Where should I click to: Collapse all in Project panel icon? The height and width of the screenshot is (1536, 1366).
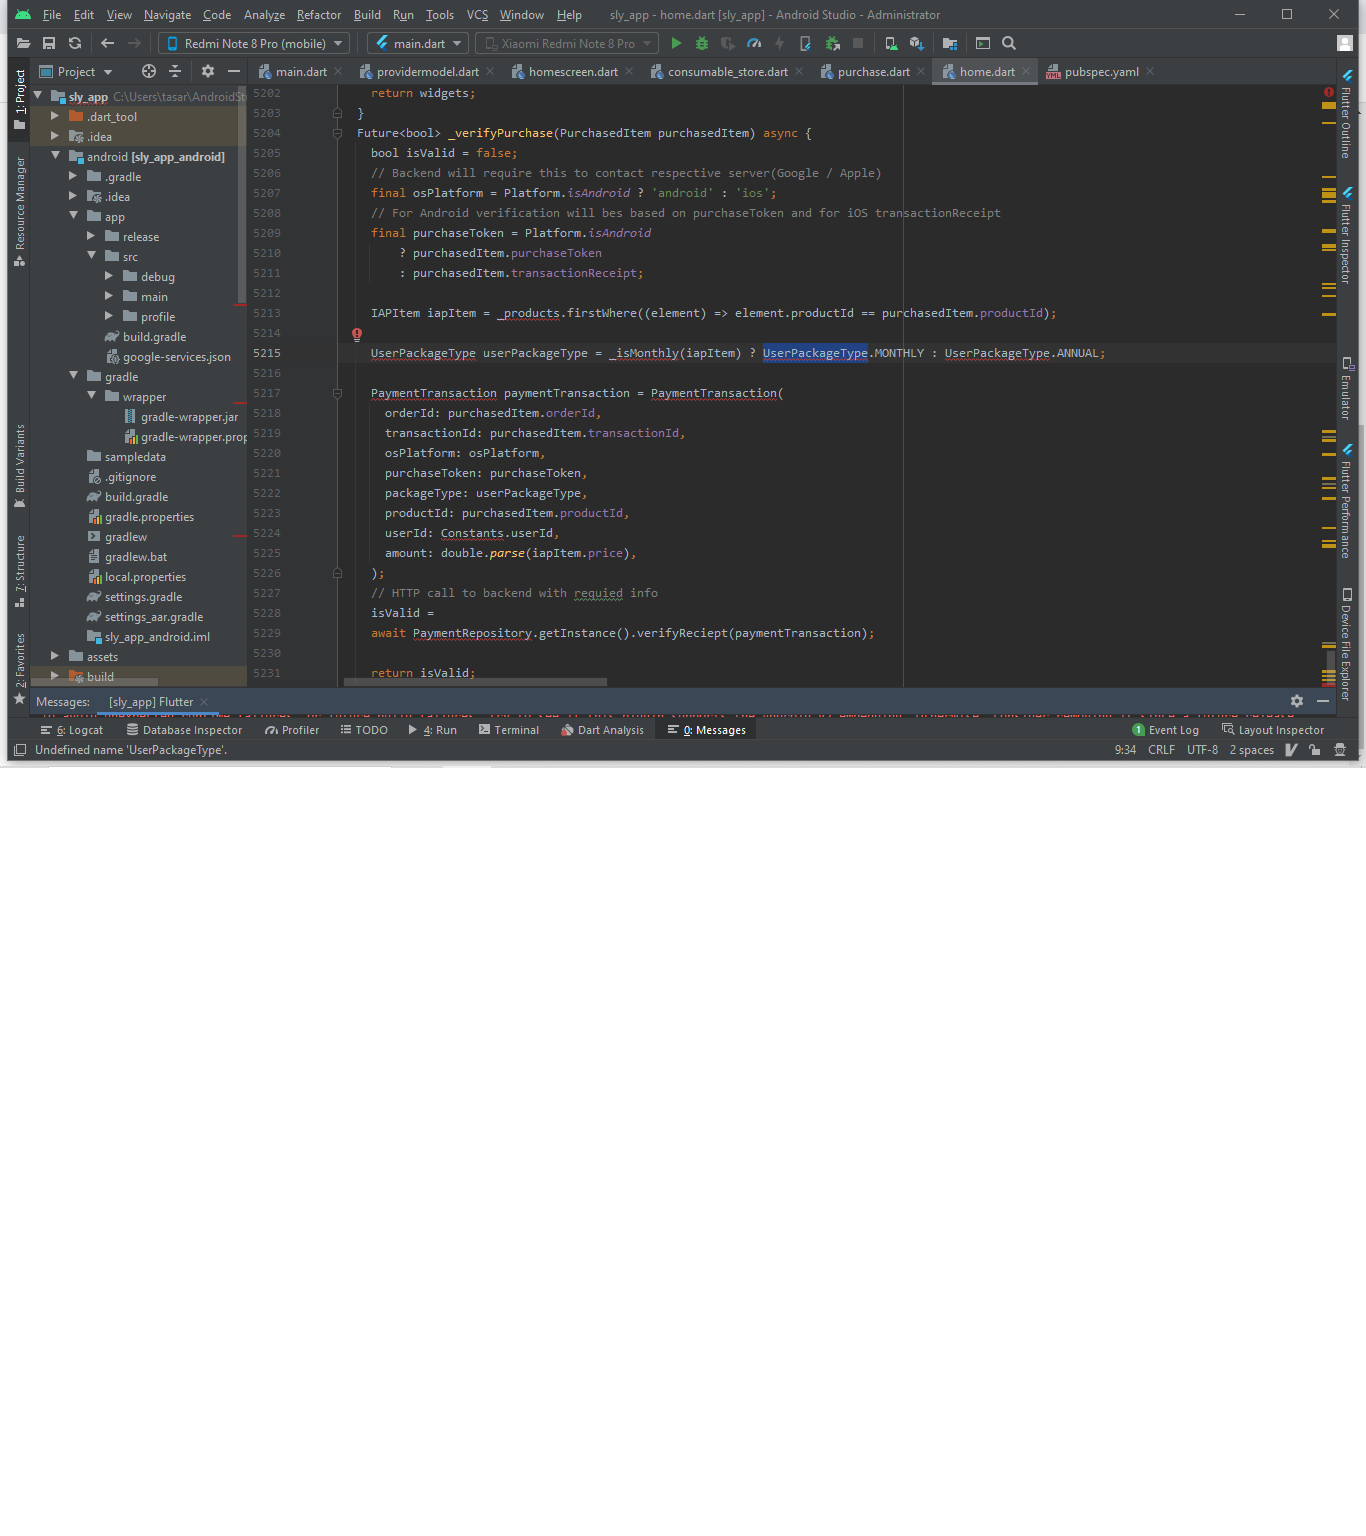point(175,71)
